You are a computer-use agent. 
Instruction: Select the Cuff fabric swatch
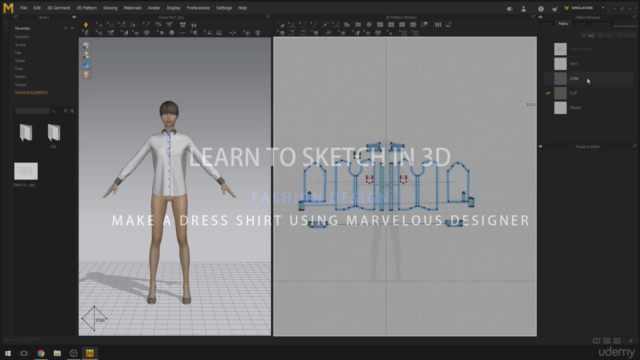tap(560, 93)
